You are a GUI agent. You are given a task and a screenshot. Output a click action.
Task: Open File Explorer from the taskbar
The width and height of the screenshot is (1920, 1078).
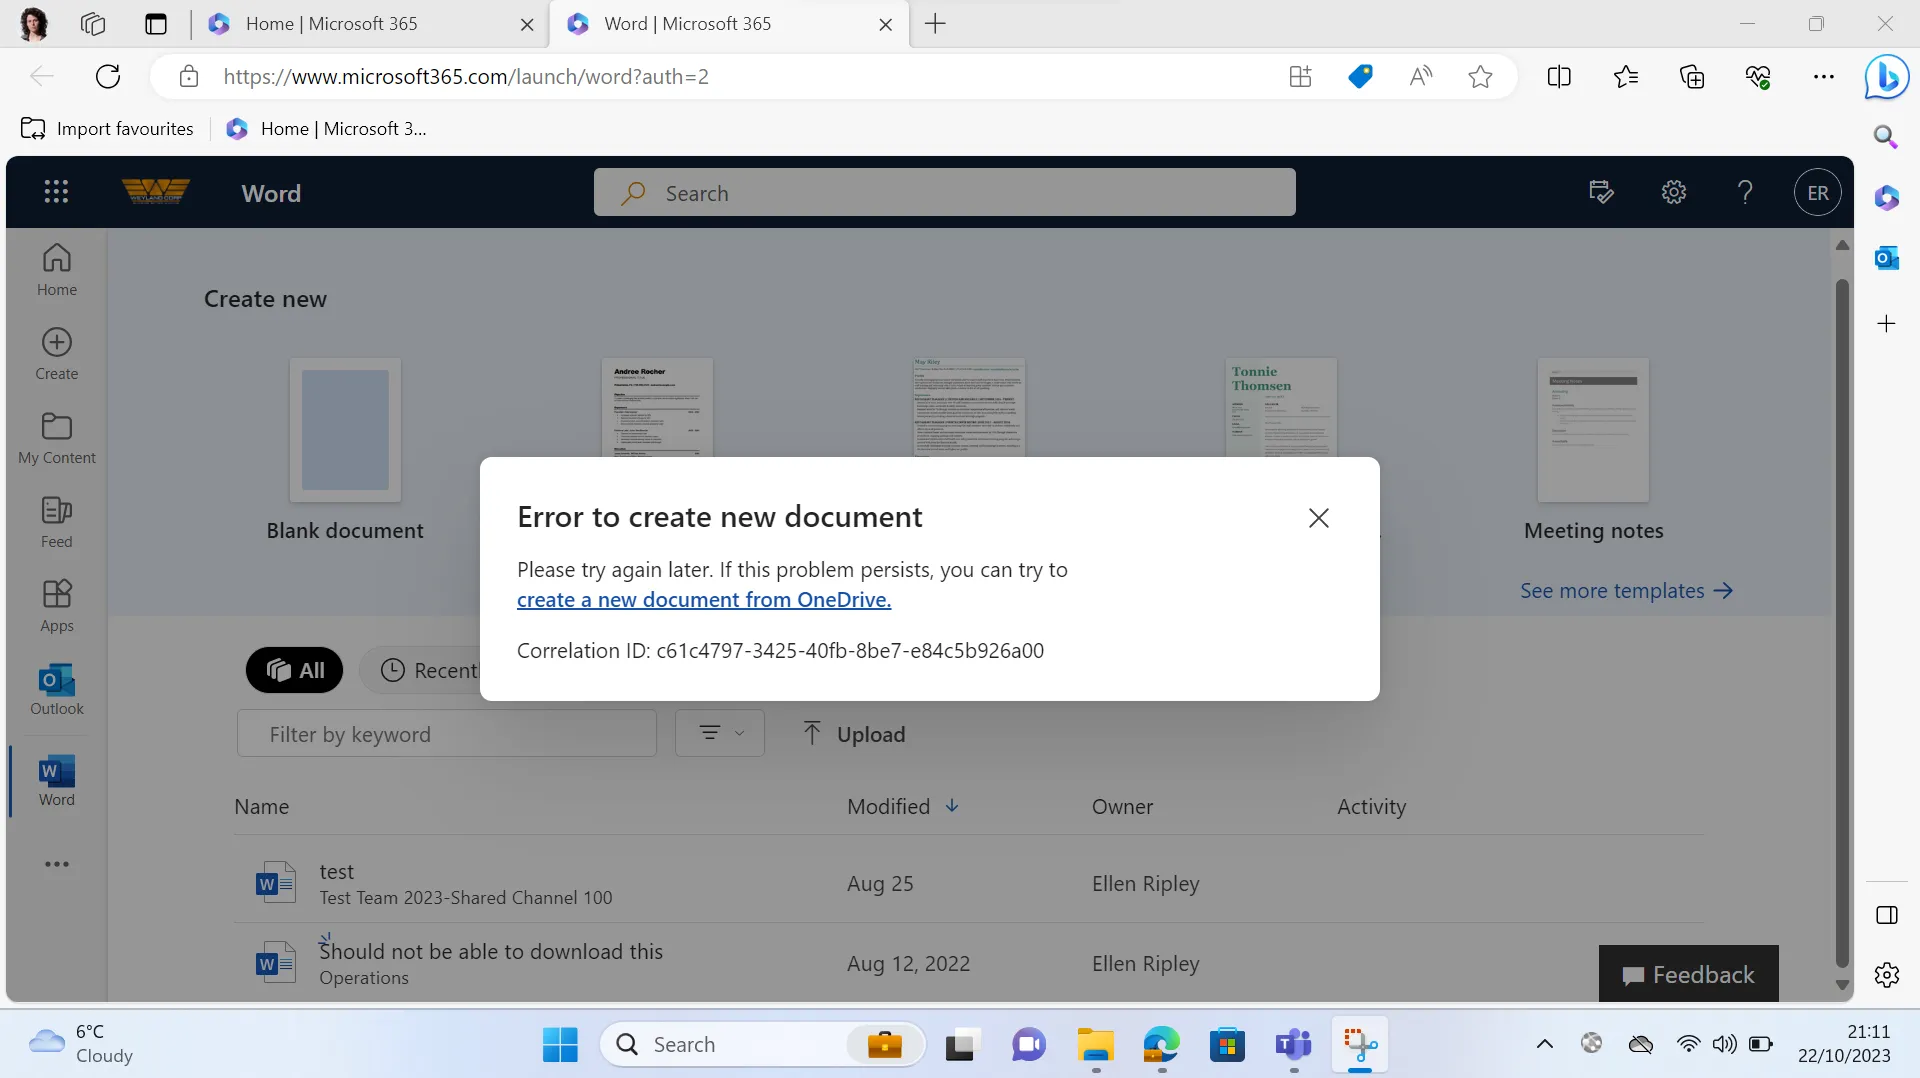tap(1095, 1045)
